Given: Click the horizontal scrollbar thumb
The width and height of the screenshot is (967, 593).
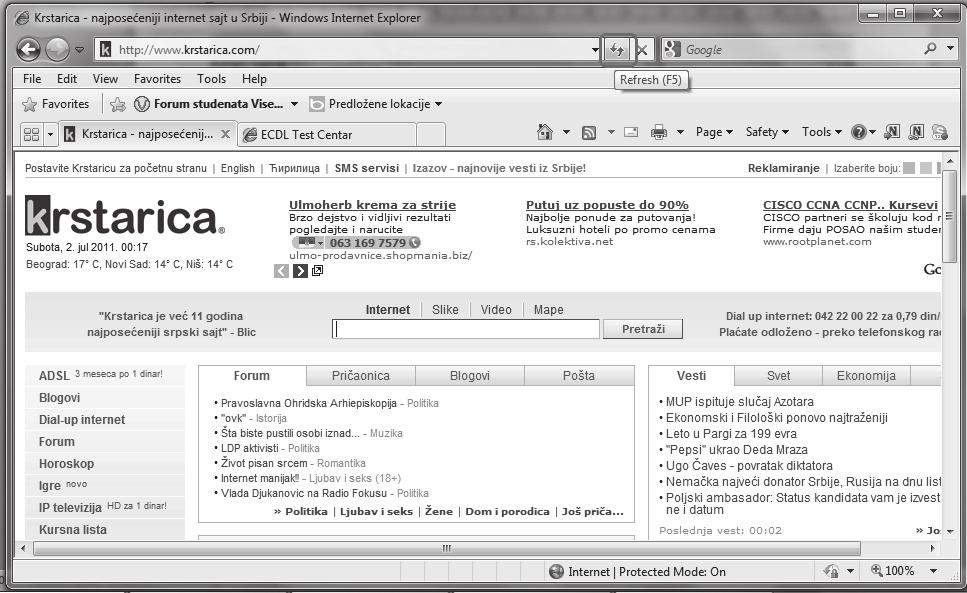Looking at the screenshot, I should [x=446, y=548].
